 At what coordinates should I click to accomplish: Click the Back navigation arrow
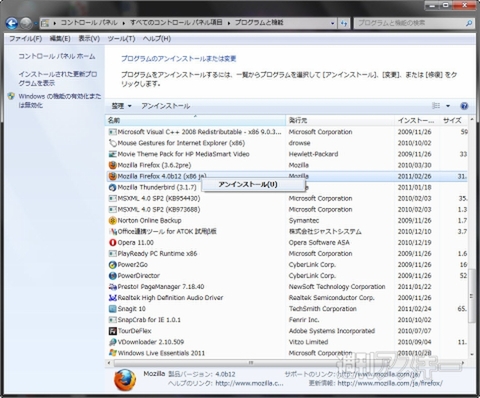[12, 23]
